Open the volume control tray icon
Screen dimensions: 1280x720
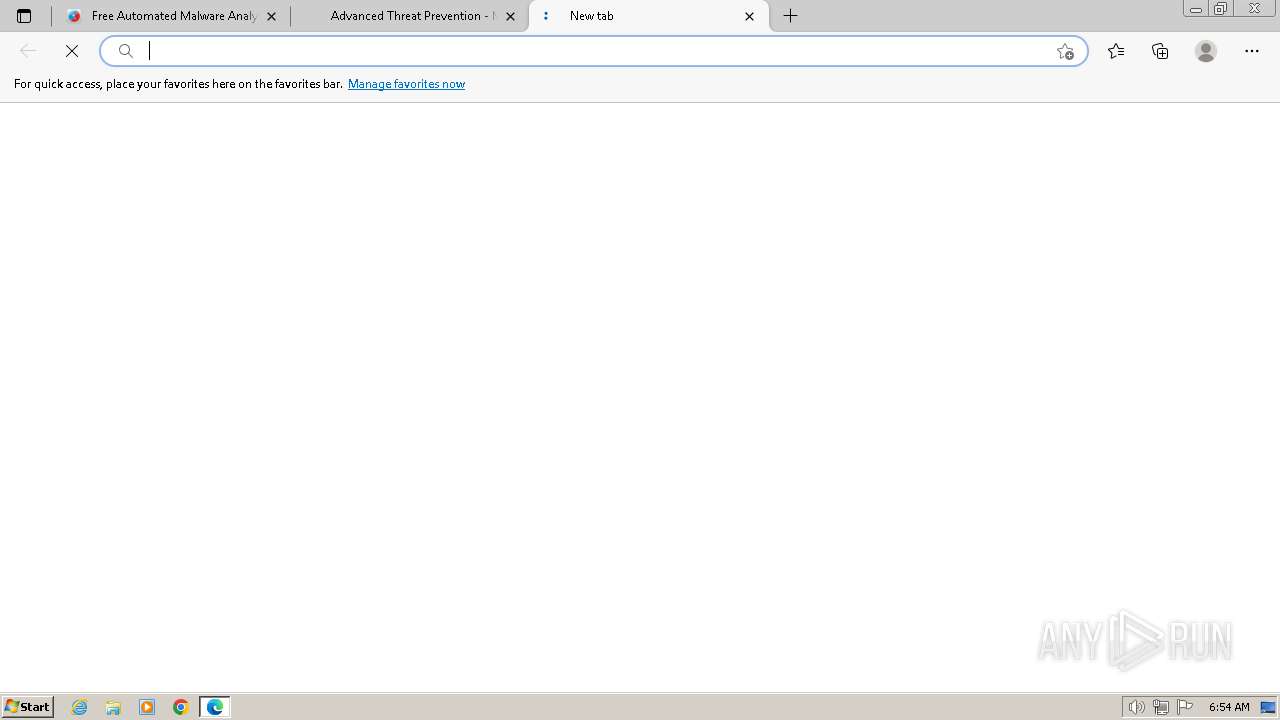[1137, 707]
